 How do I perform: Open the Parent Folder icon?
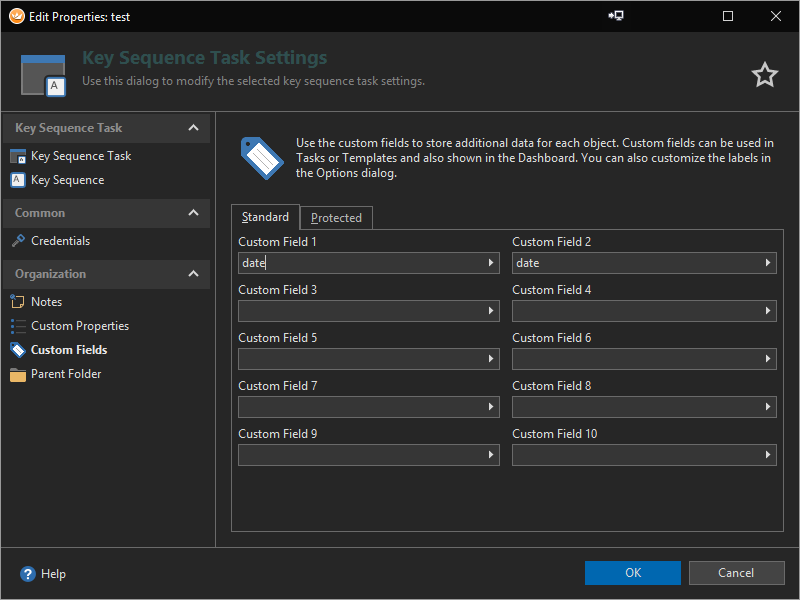pyautogui.click(x=18, y=374)
